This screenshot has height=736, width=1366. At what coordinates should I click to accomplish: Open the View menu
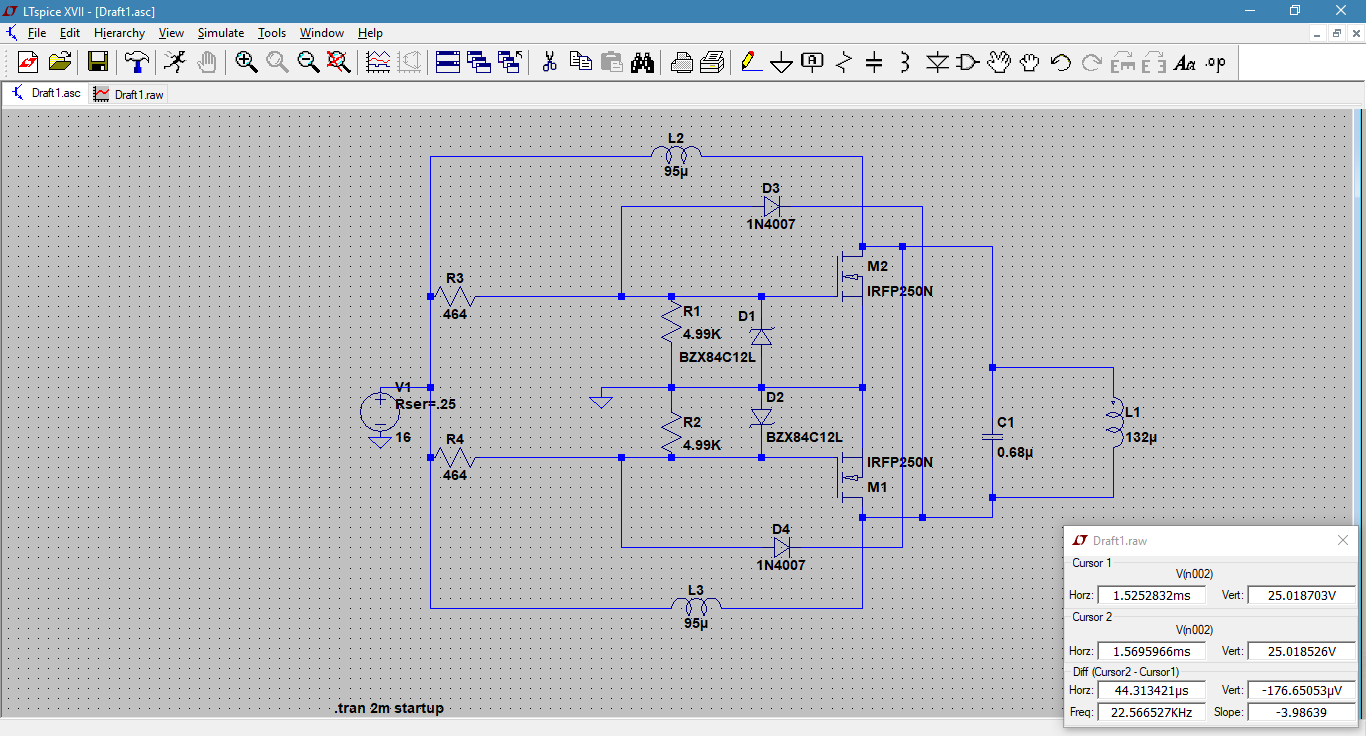point(171,33)
